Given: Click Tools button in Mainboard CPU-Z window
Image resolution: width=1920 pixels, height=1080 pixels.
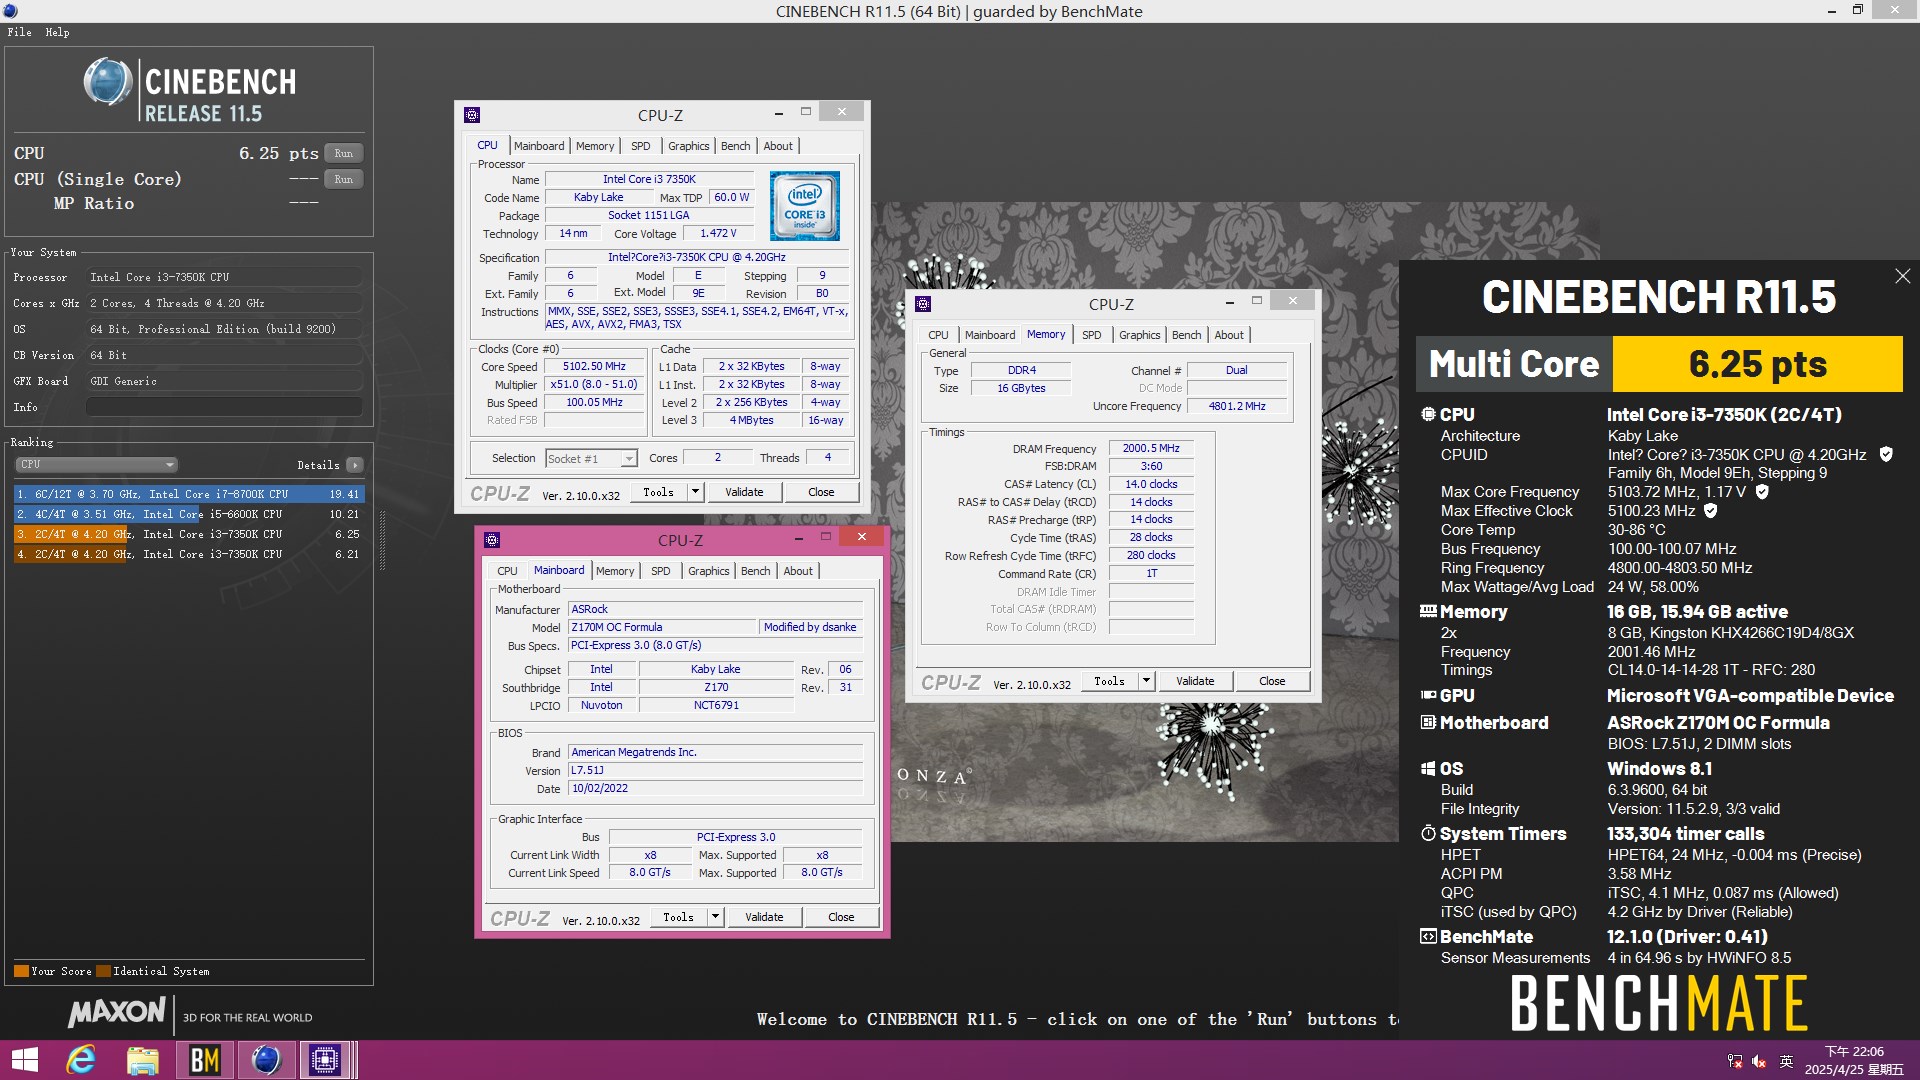Looking at the screenshot, I should (679, 917).
